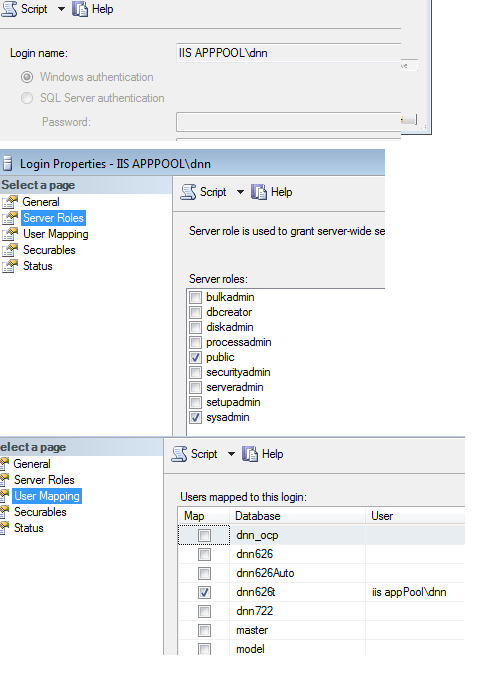The height and width of the screenshot is (698, 487).
Task: Check the processadmin server role
Action: [195, 342]
